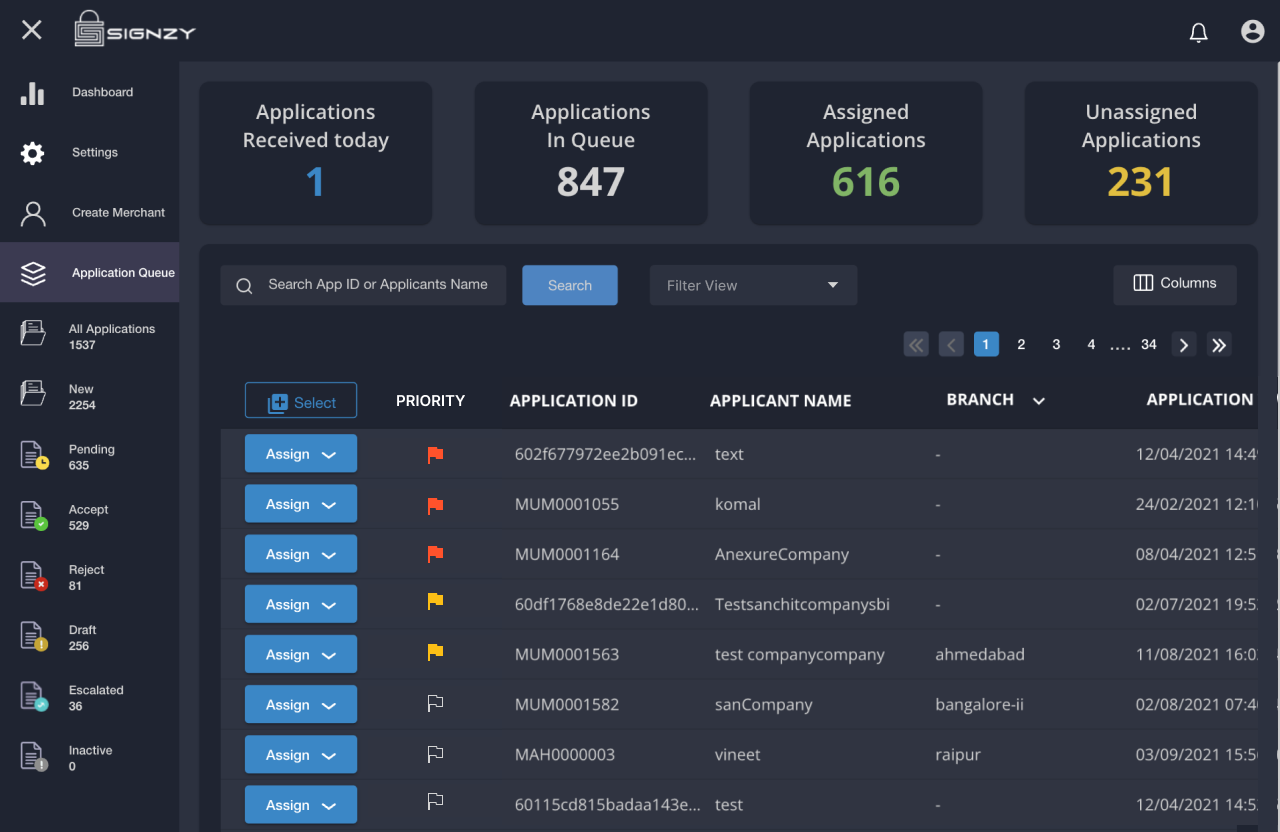Click the Escalated document icon
The image size is (1280, 832).
pos(34,697)
